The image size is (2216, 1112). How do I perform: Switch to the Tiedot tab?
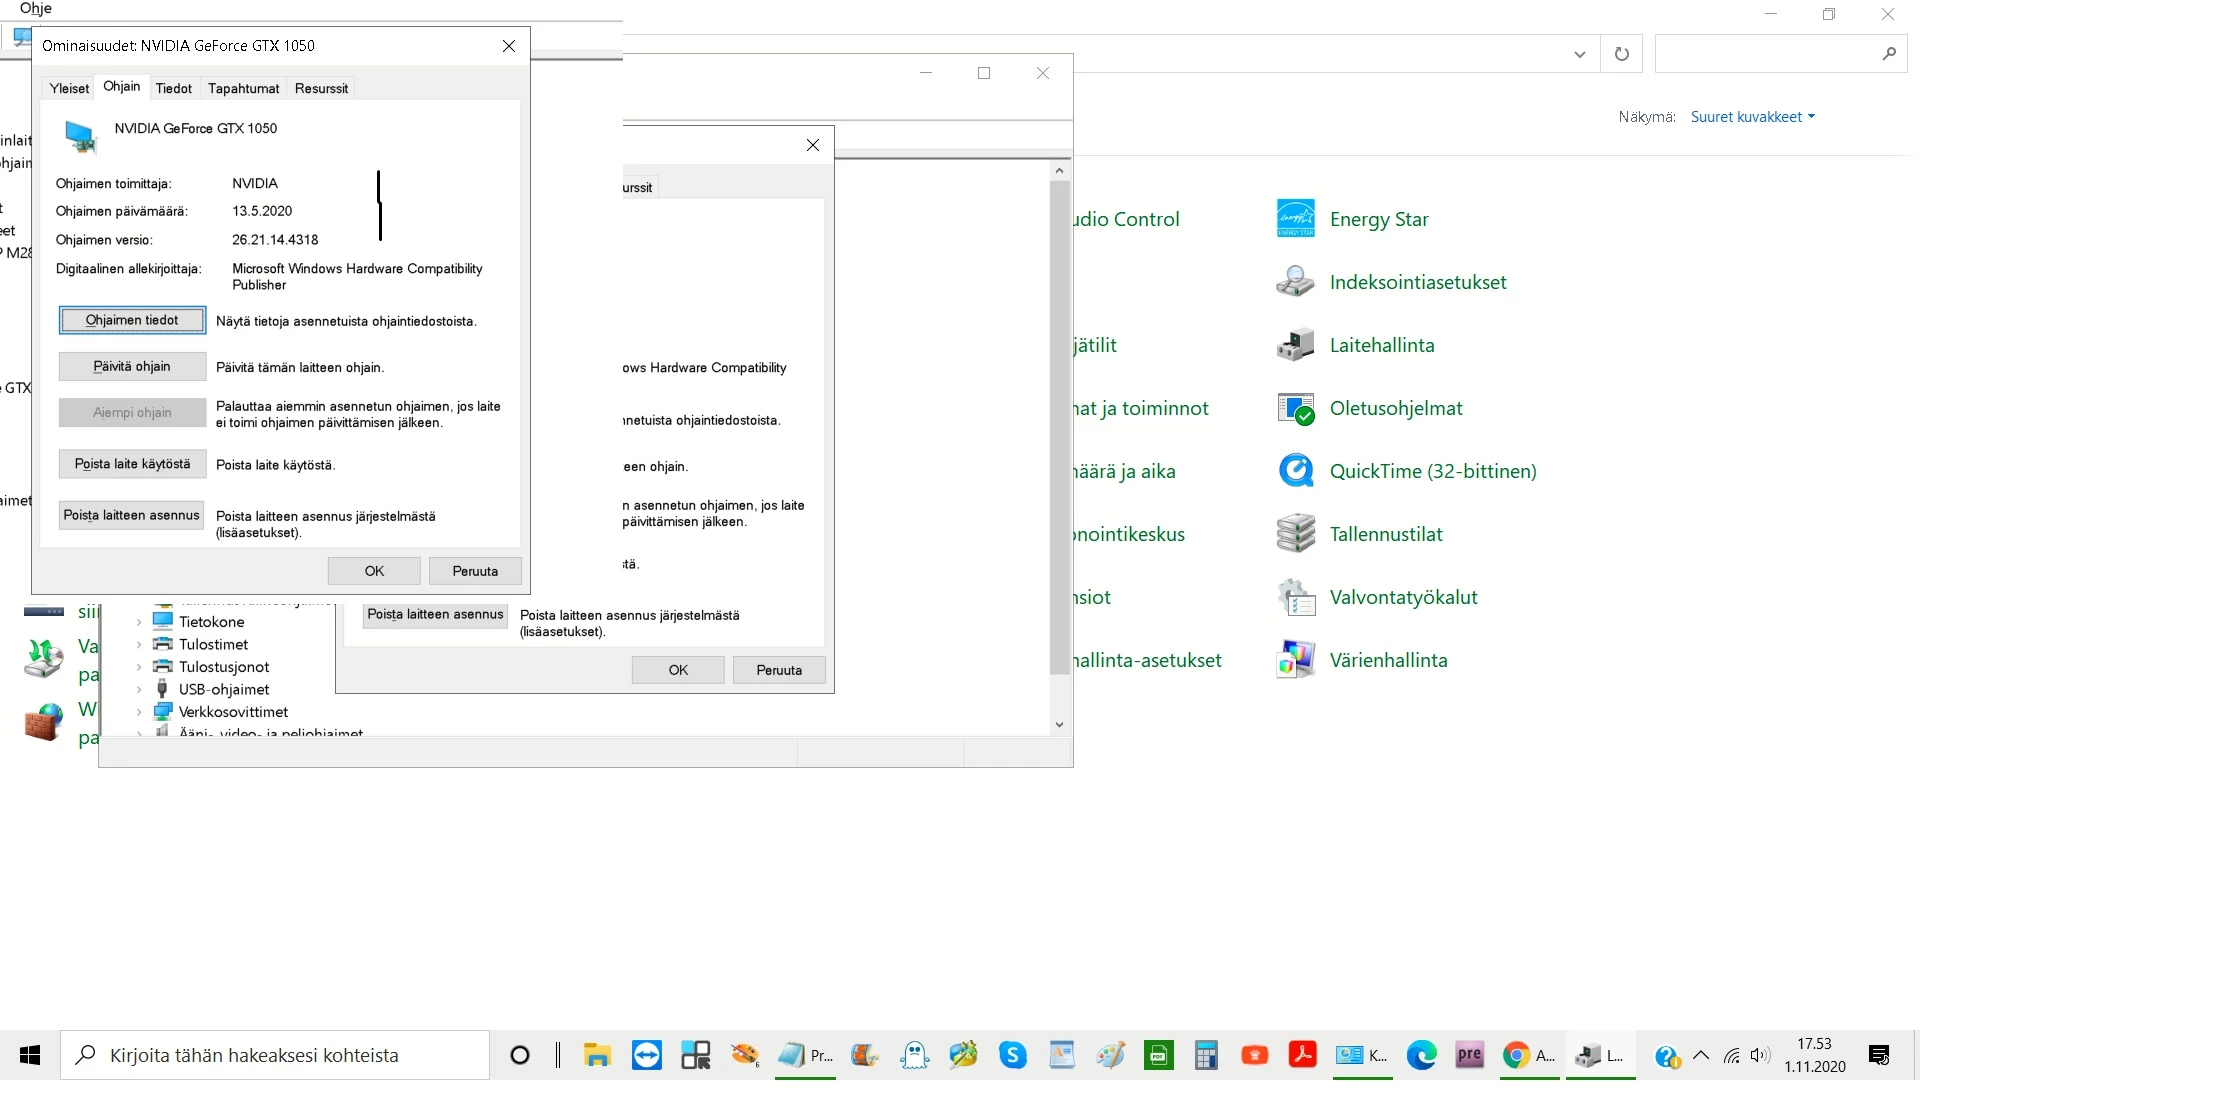point(173,88)
